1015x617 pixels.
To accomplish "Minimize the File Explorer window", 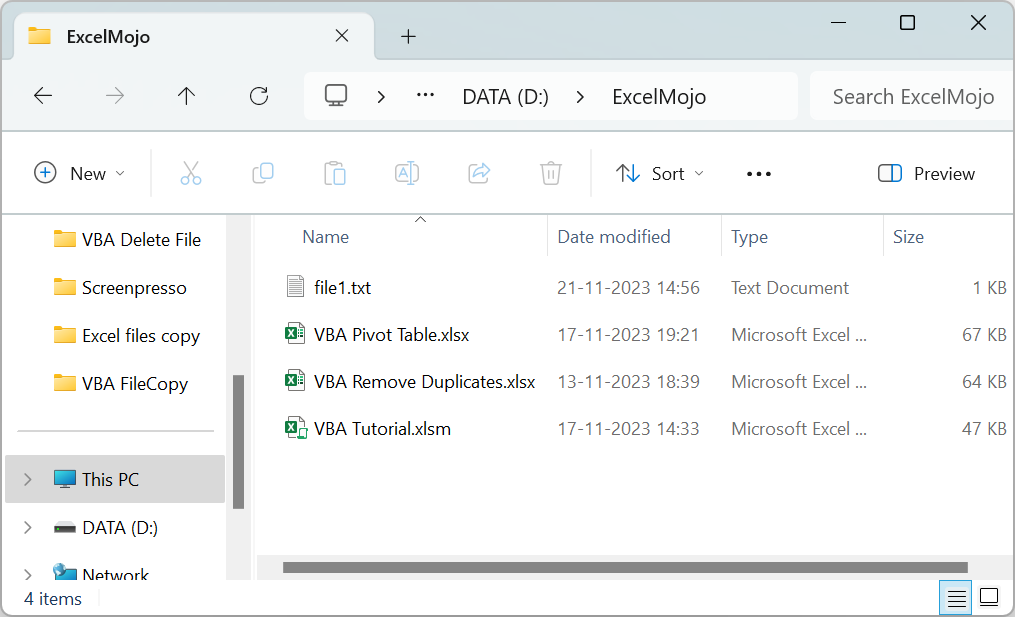I will pos(838,23).
